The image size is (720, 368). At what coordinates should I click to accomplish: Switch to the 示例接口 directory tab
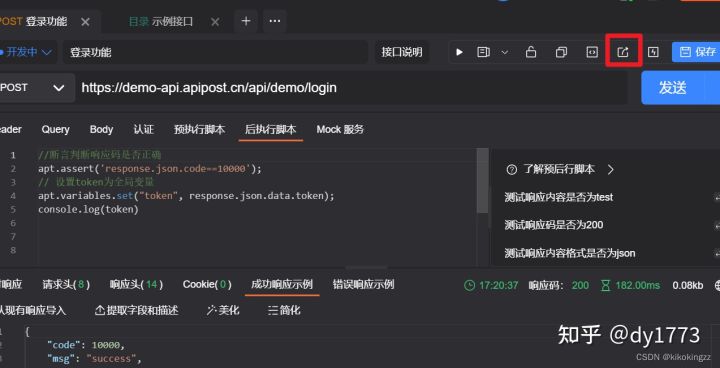(161, 22)
